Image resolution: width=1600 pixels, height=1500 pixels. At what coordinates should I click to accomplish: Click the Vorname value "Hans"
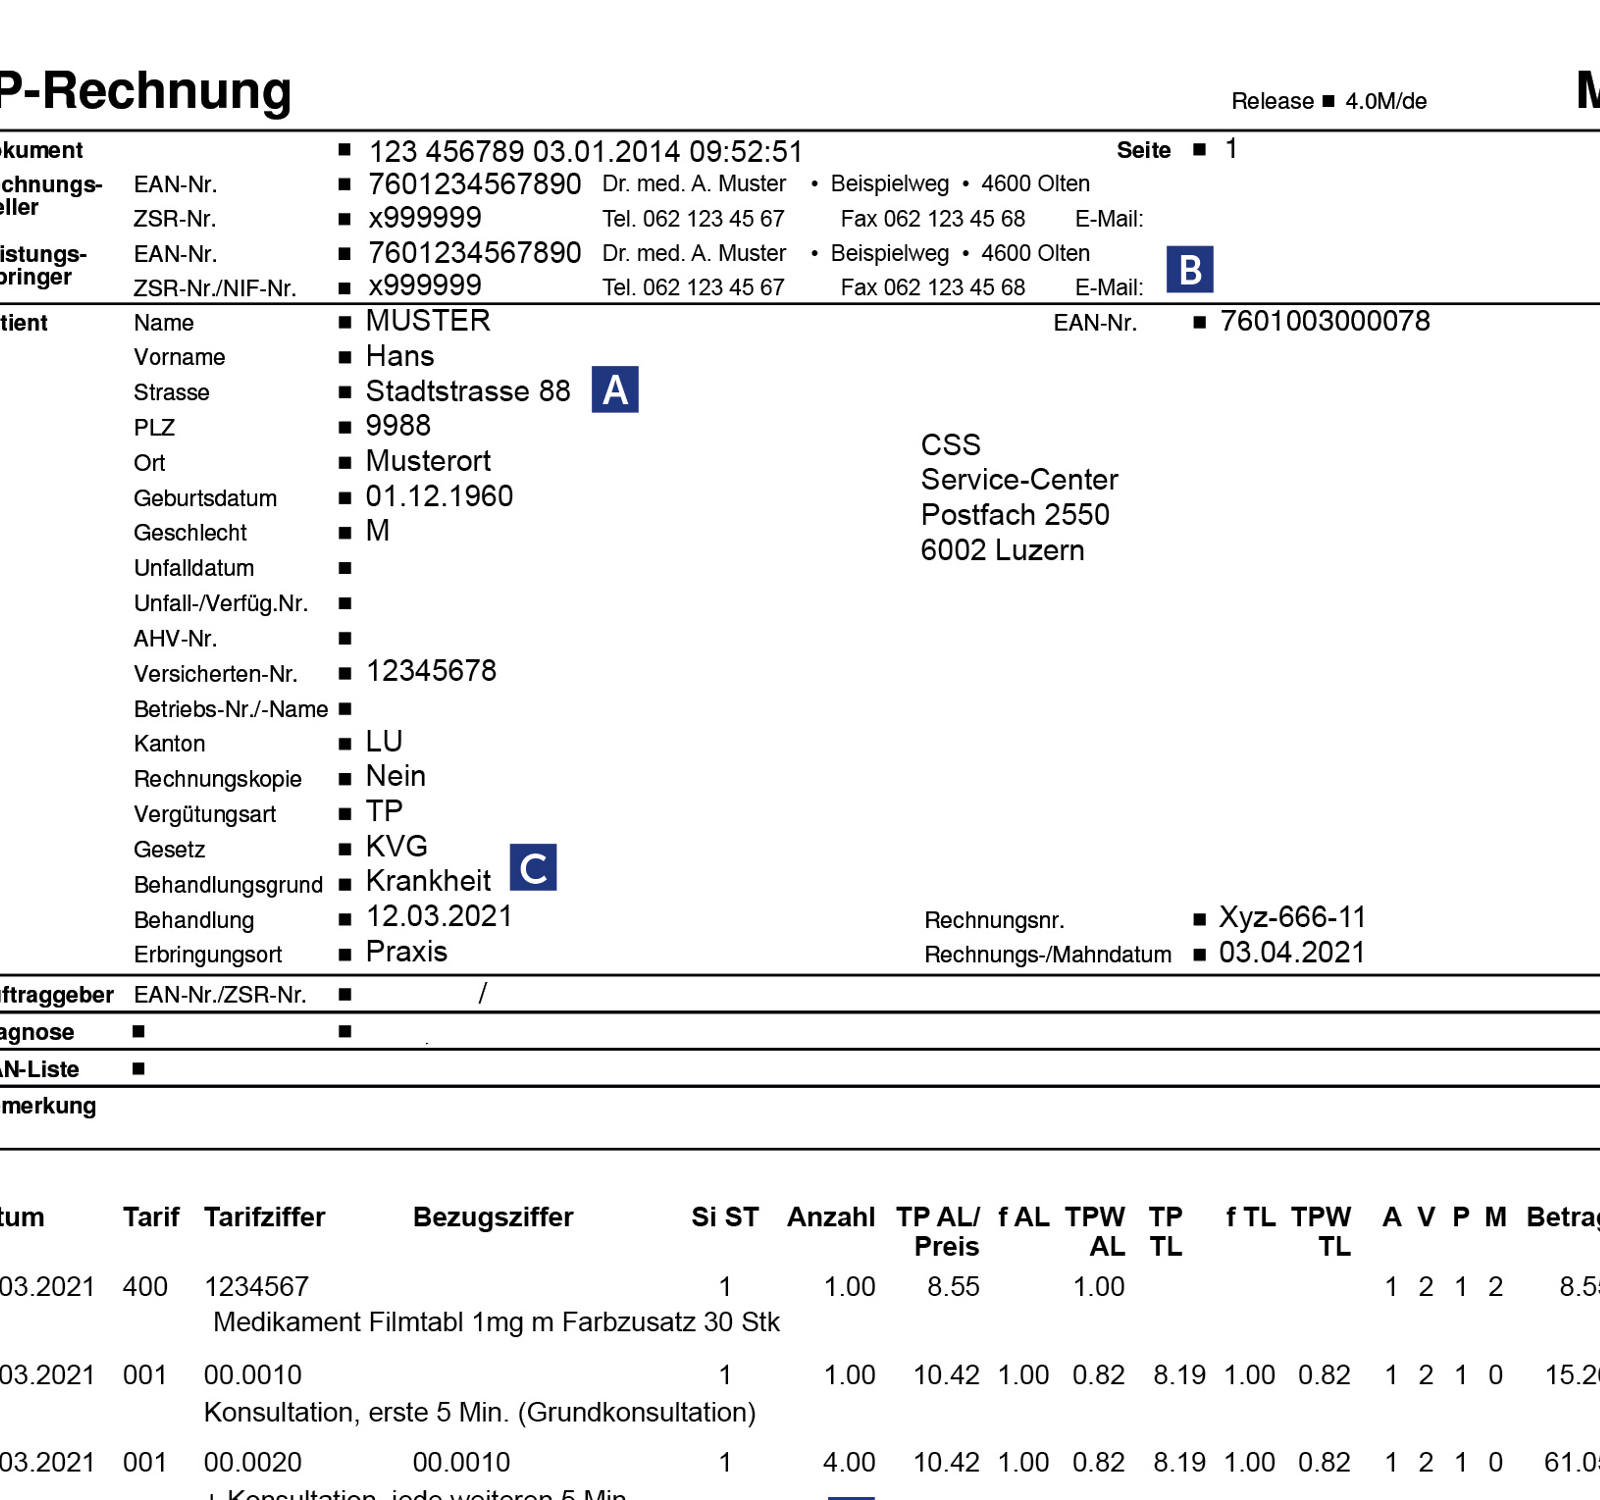[x=400, y=356]
